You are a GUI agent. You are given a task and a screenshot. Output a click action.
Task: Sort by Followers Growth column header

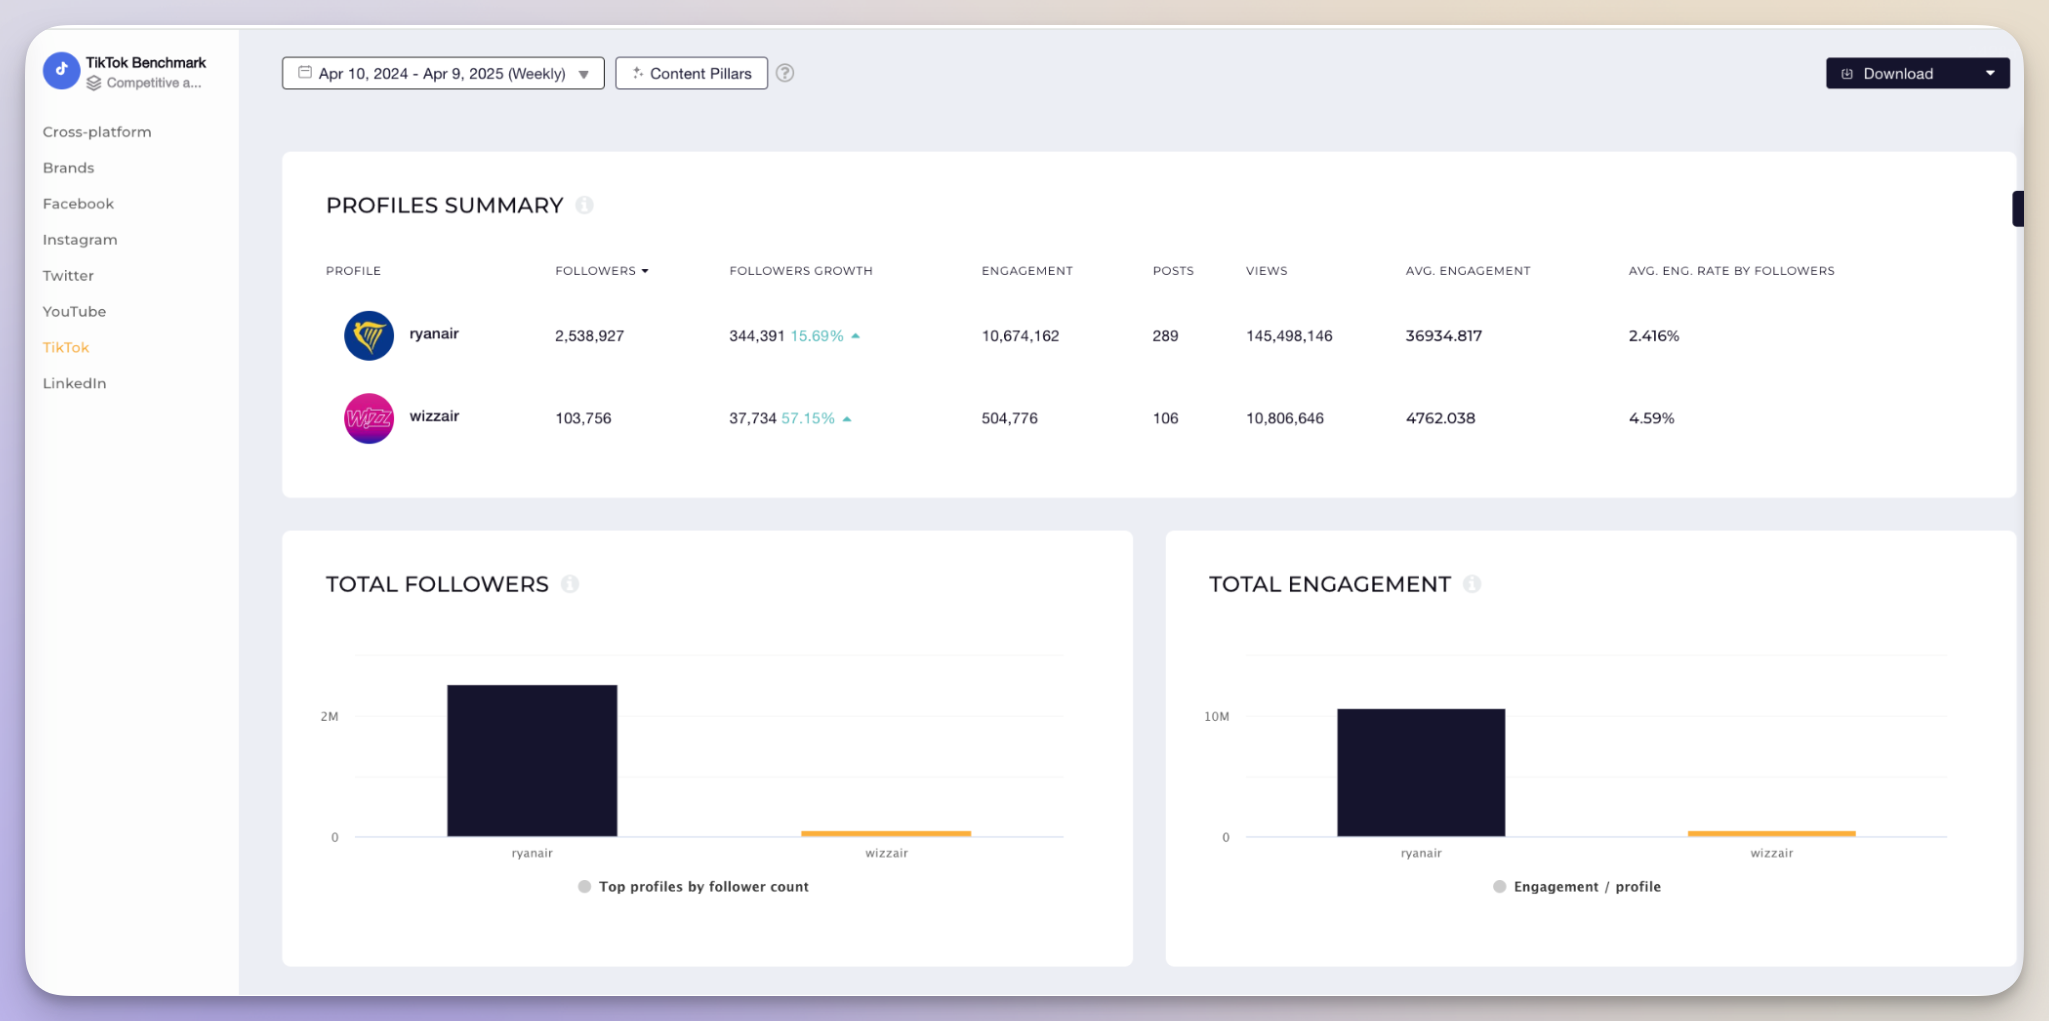click(x=801, y=271)
